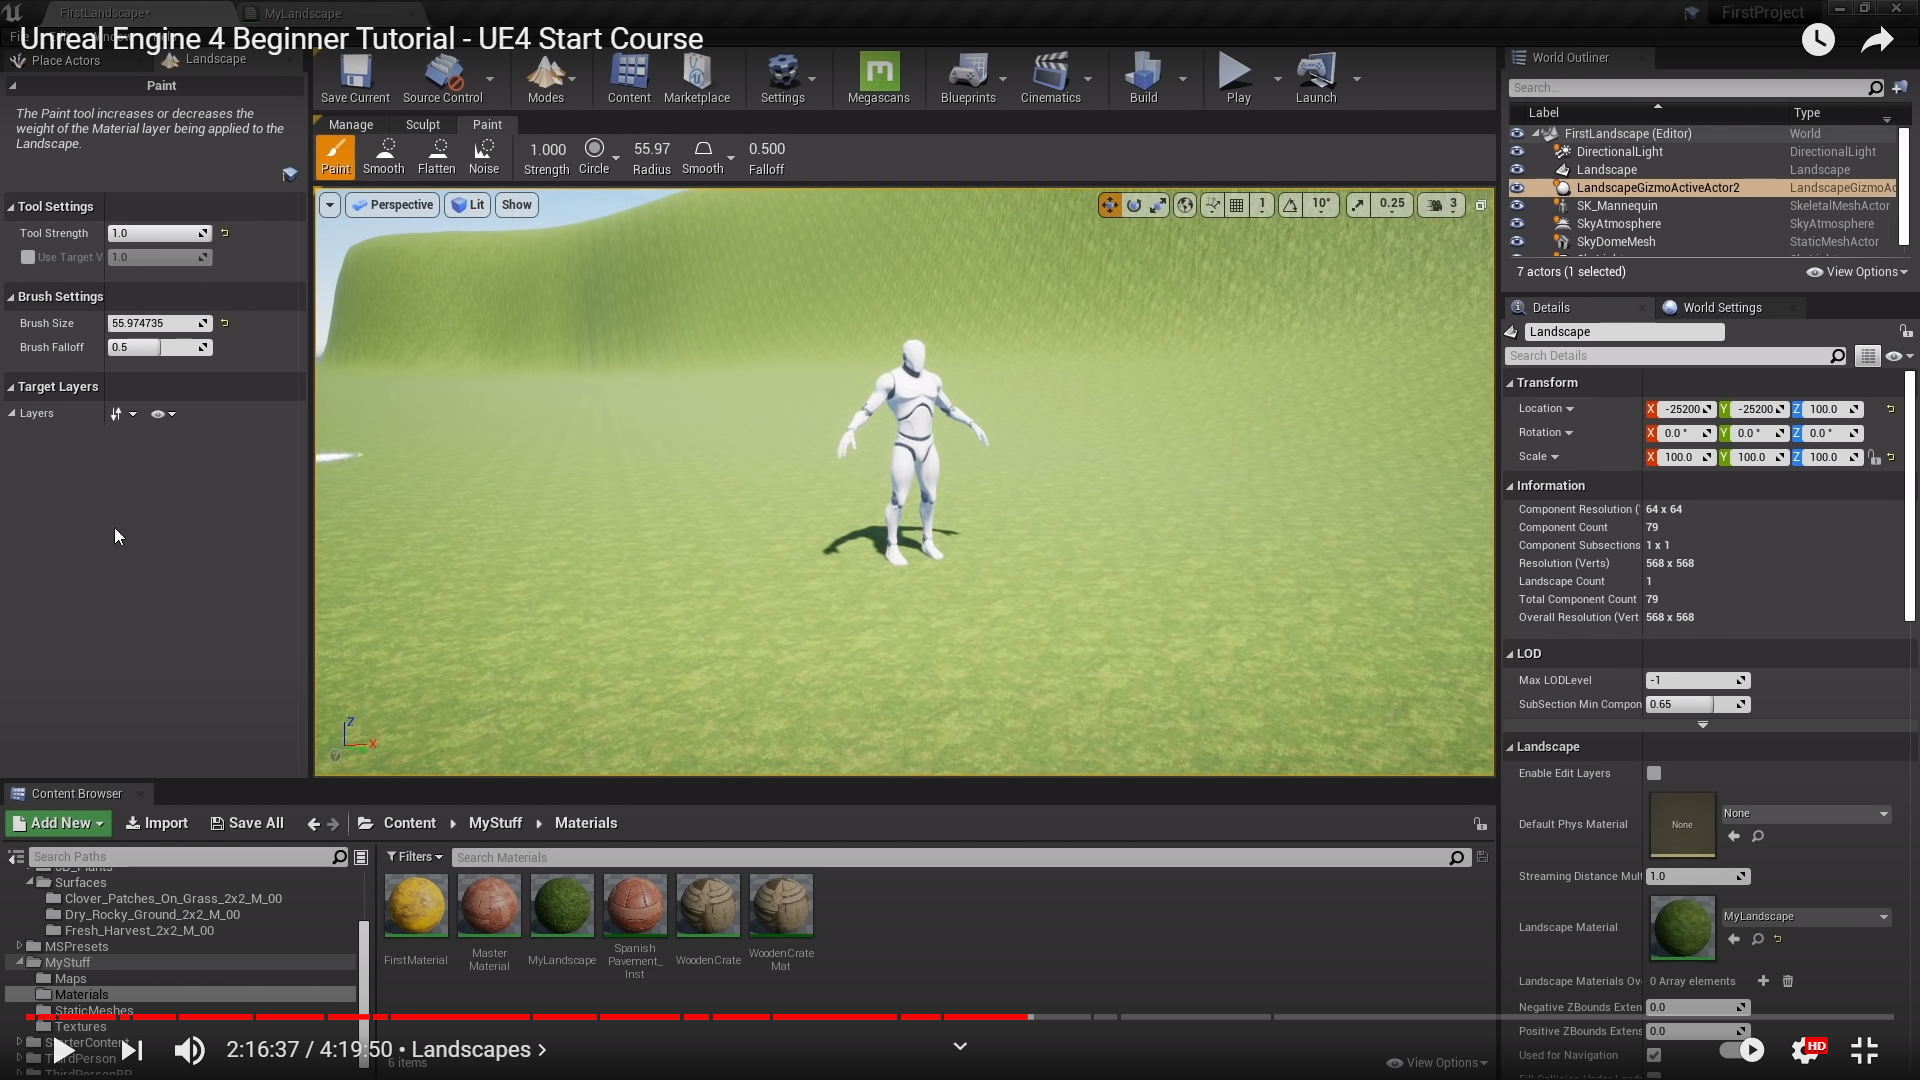This screenshot has width=1920, height=1080.
Task: Click the Brush Falloff slider field
Action: (159, 347)
